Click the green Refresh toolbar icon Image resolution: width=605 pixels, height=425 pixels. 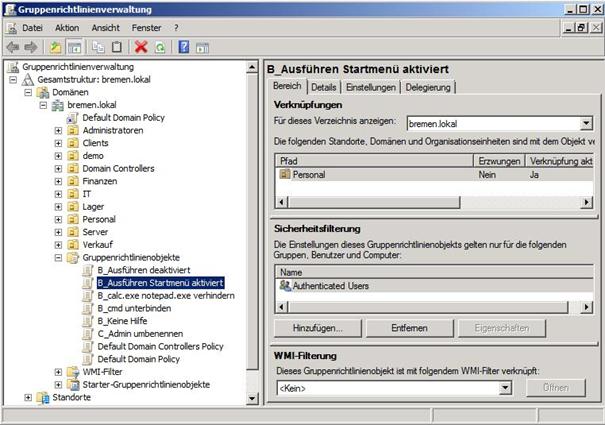(x=159, y=47)
